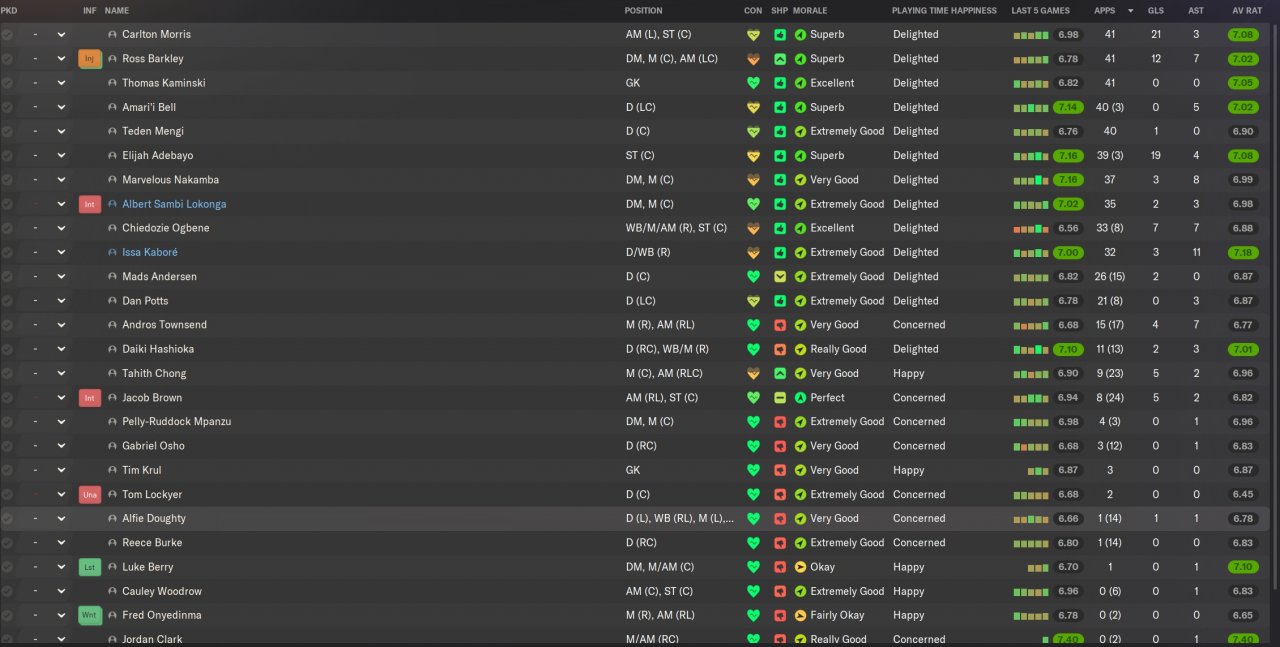Click the sharpness icon in Mads Andersen's row
1280x647 pixels.
point(780,277)
